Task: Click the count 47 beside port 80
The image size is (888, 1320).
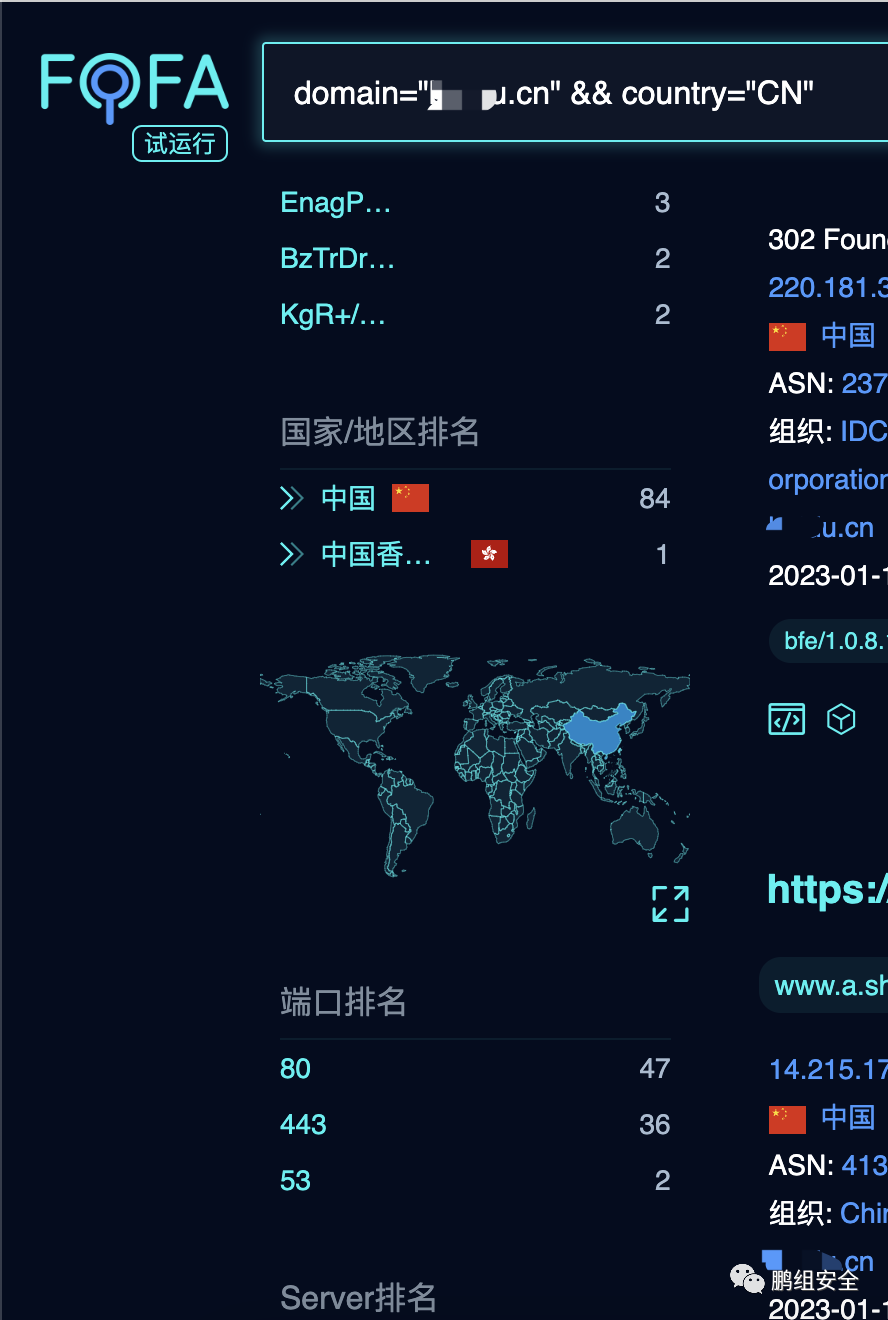Action: (x=655, y=1069)
